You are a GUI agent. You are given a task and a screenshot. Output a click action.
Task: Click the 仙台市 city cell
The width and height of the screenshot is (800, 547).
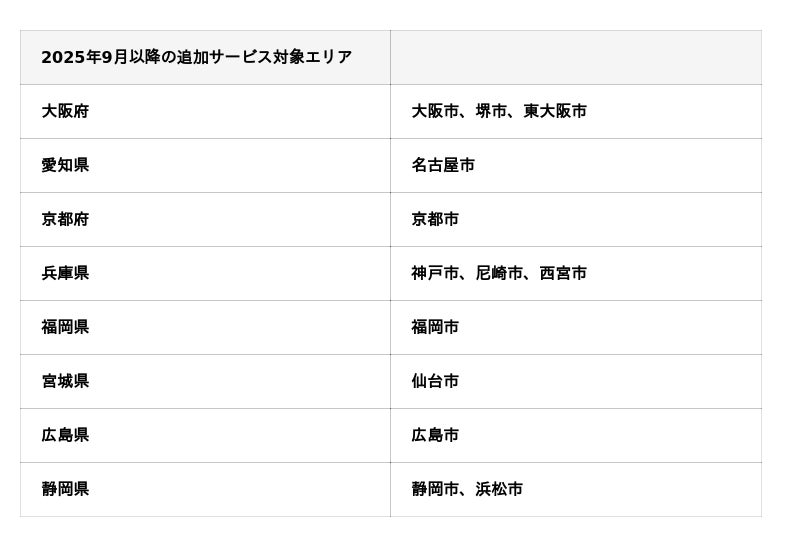coord(435,381)
